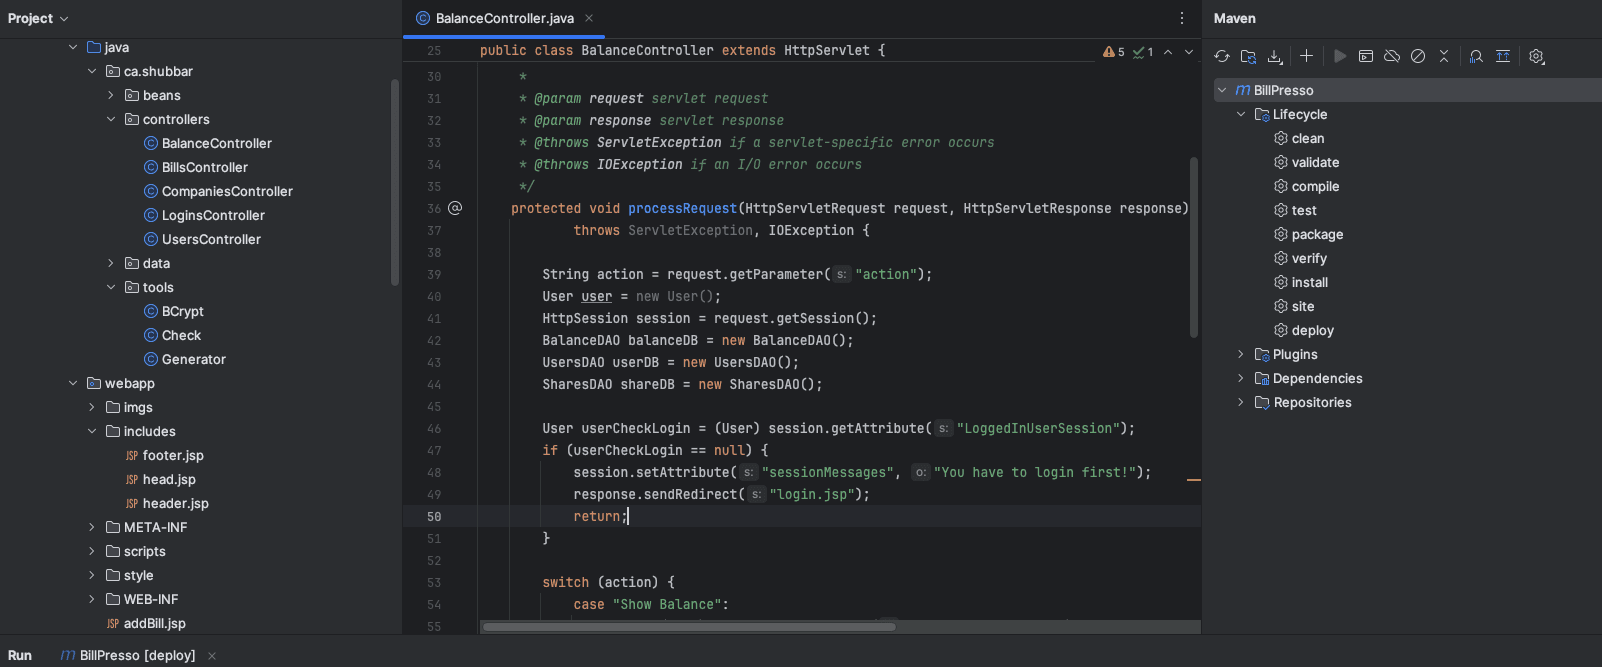
Task: Expand the data package
Action: tap(111, 263)
